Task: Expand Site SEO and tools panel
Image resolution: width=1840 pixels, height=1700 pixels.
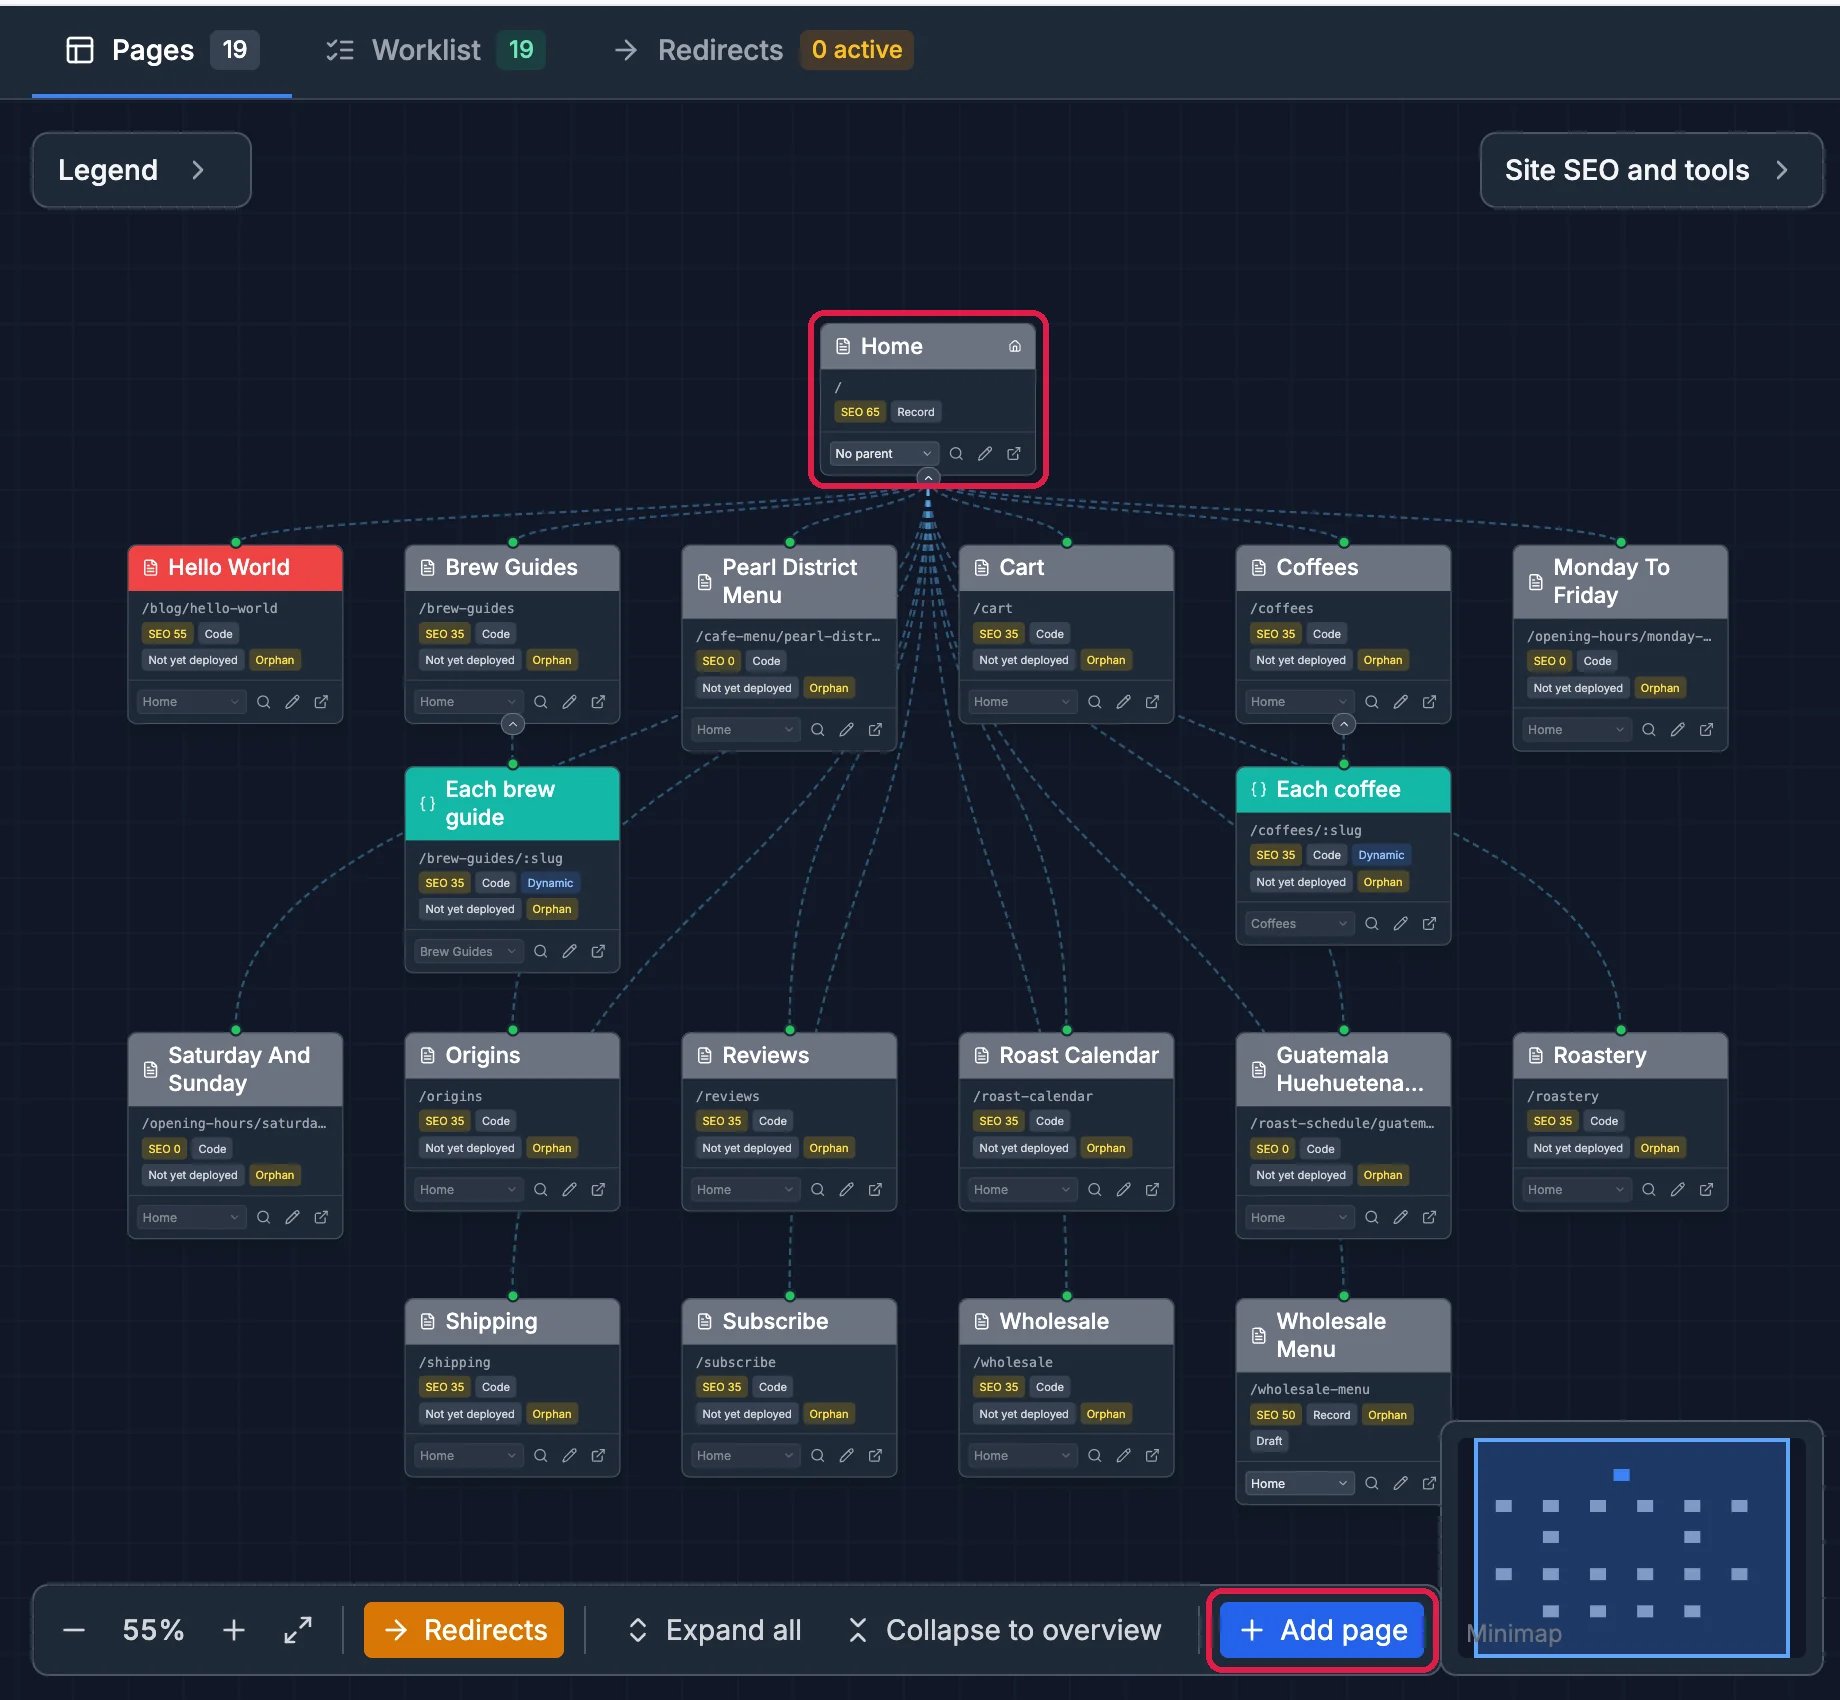Action: (1651, 170)
